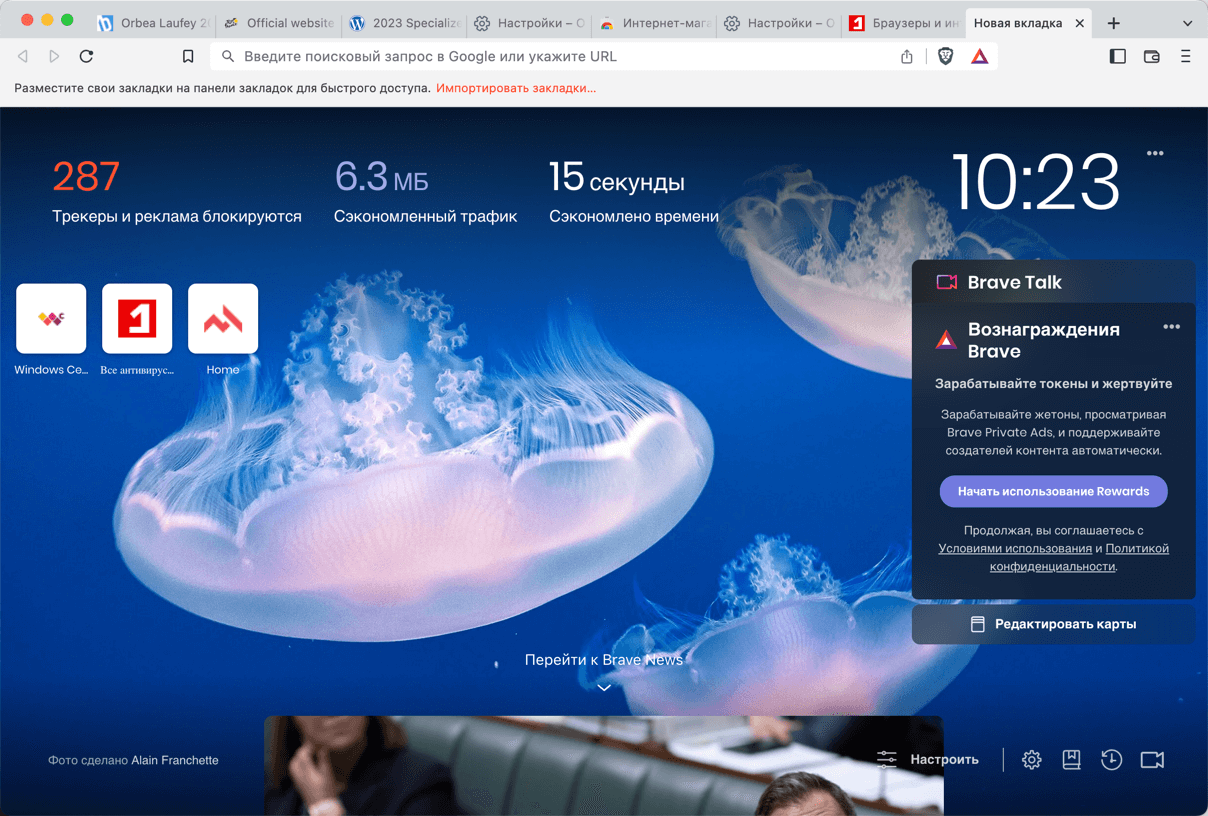Open settings gear icon at bottom
This screenshot has width=1208, height=816.
[1032, 760]
